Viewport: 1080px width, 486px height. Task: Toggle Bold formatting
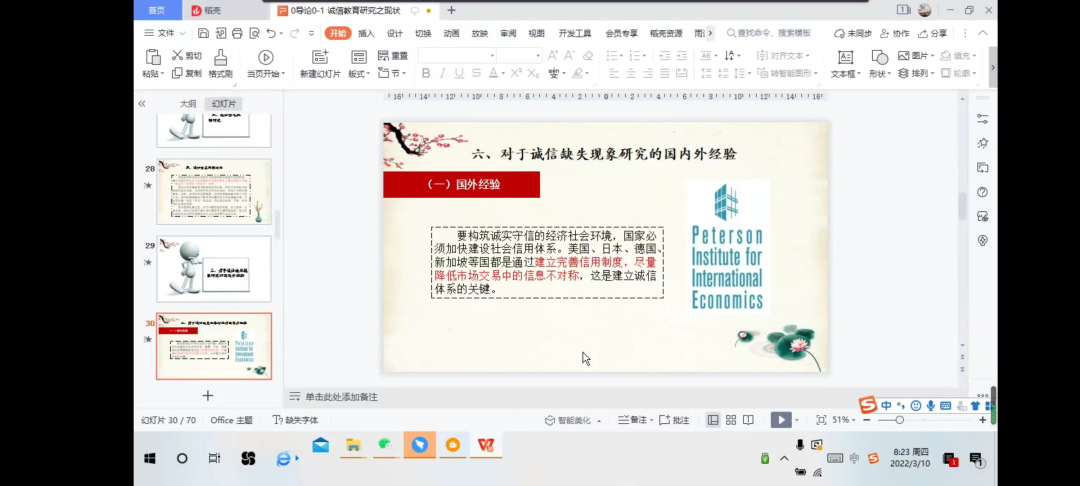click(x=426, y=73)
